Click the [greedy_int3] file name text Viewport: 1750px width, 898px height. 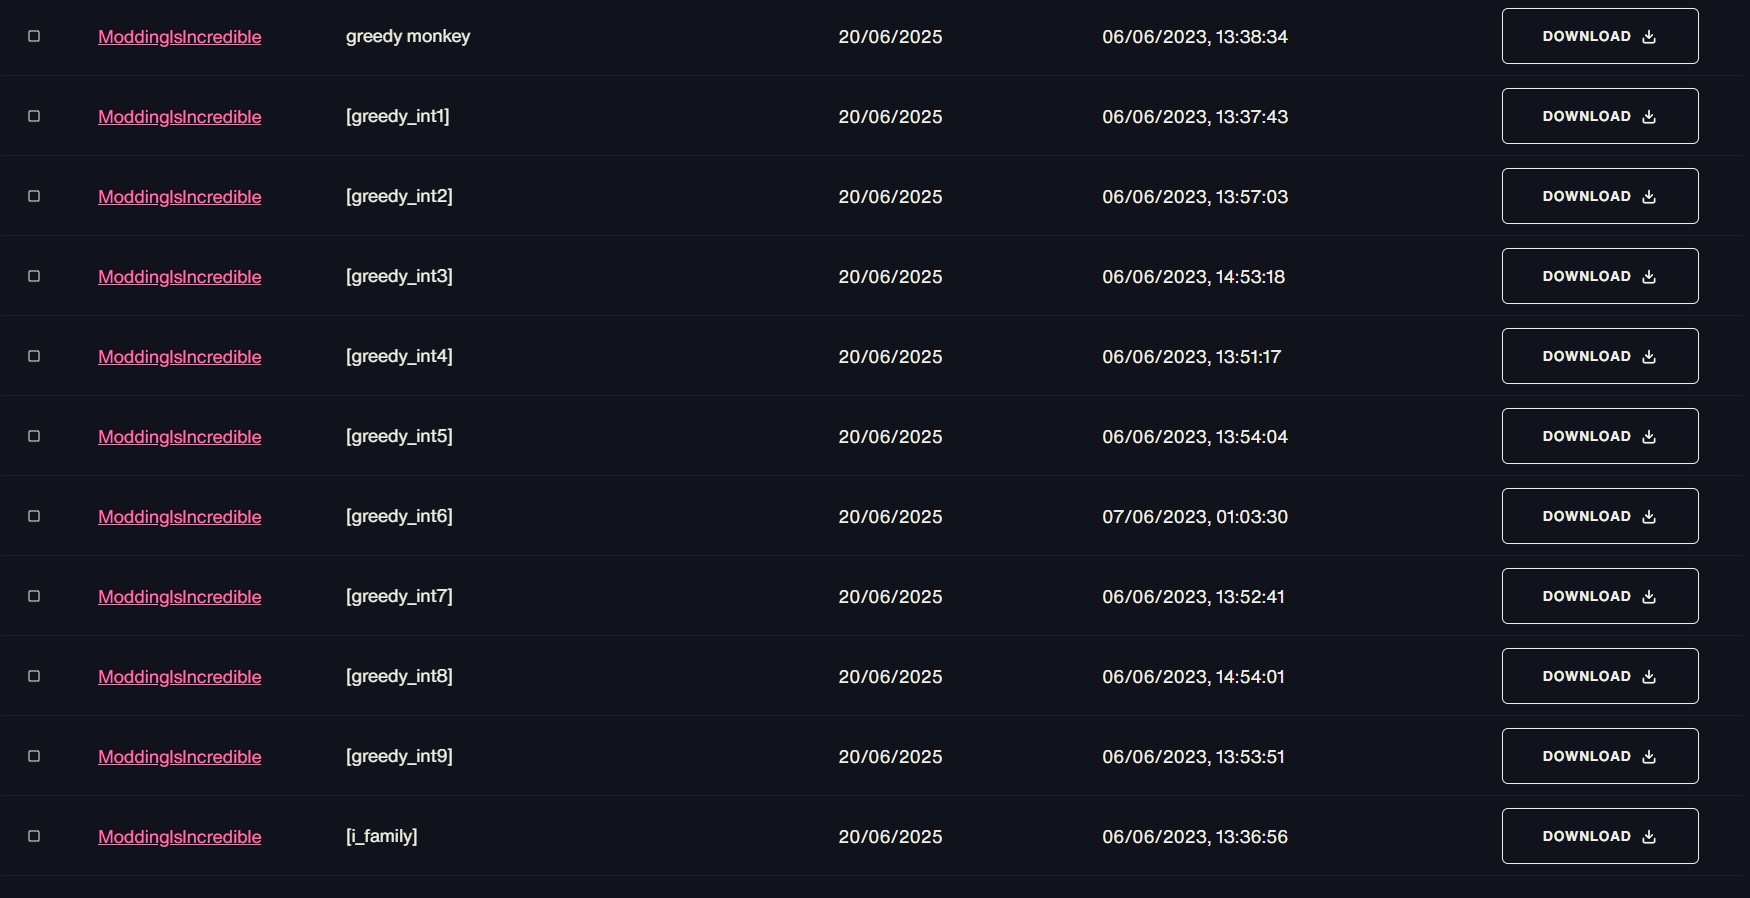pos(399,276)
